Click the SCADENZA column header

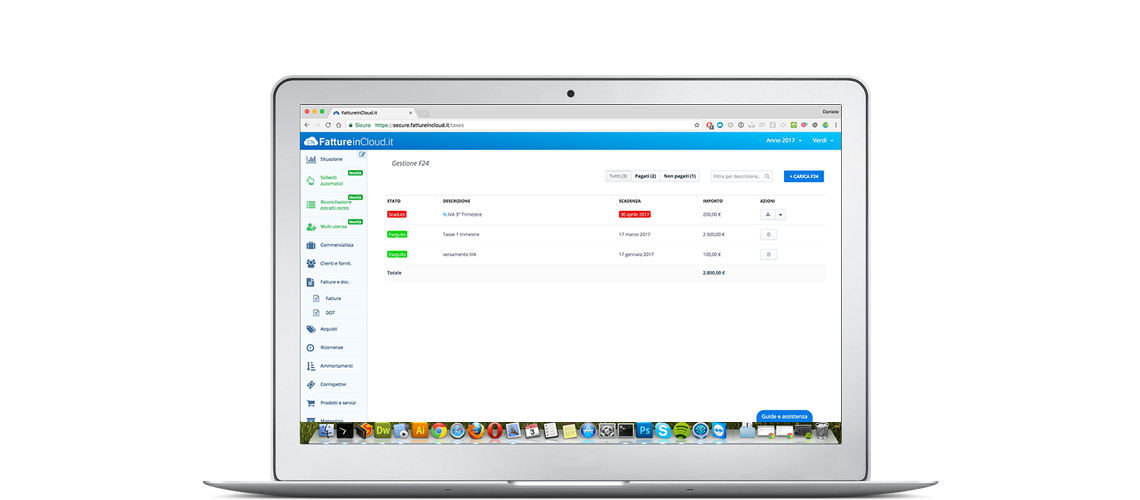coord(630,201)
